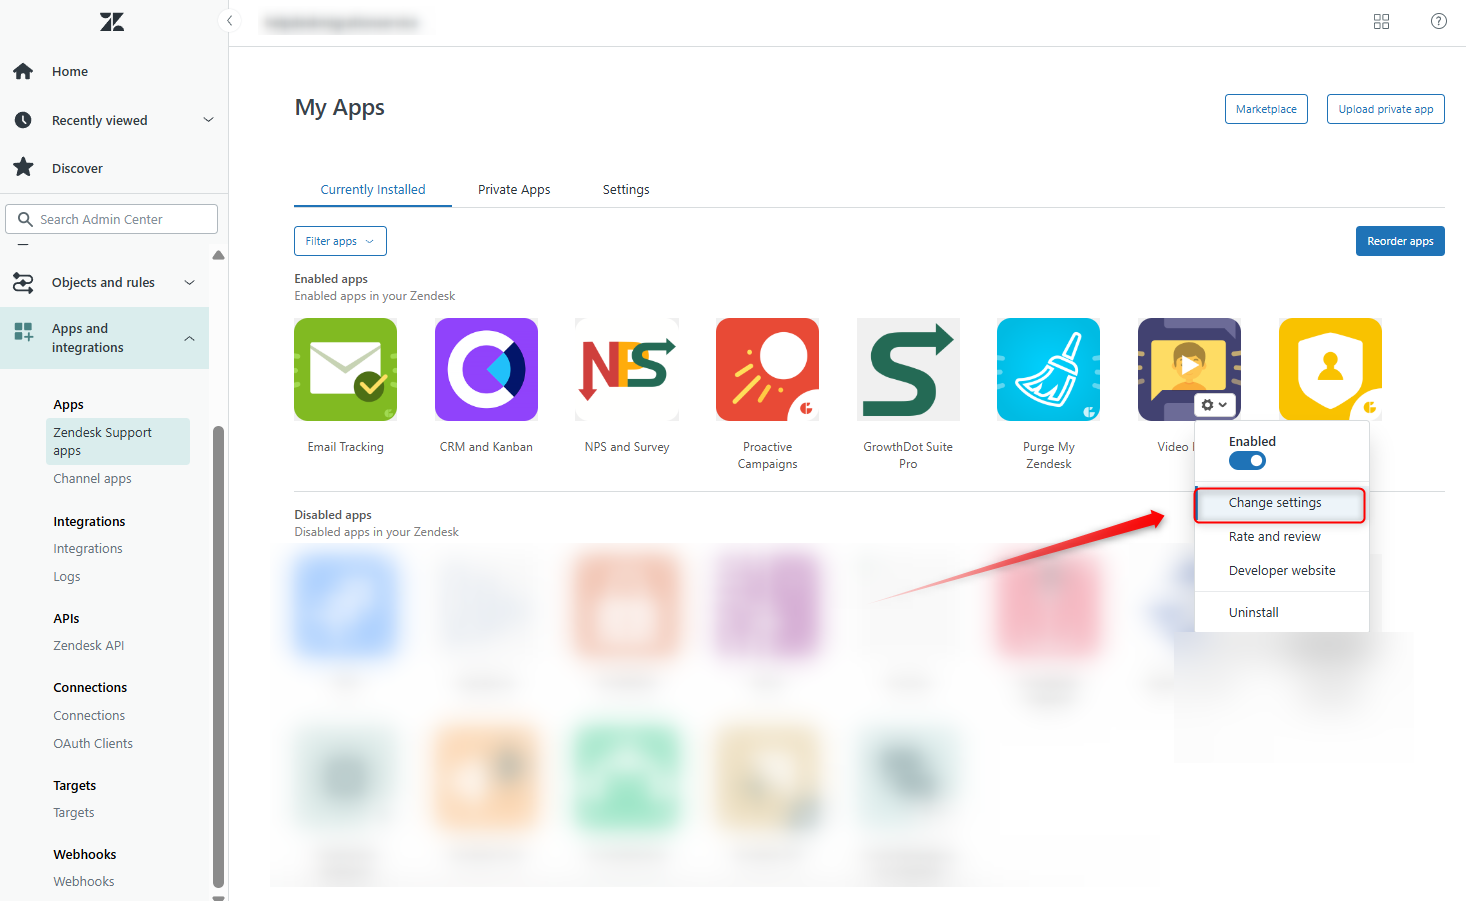Click the Purge My Zendesk label

pyautogui.click(x=1048, y=455)
